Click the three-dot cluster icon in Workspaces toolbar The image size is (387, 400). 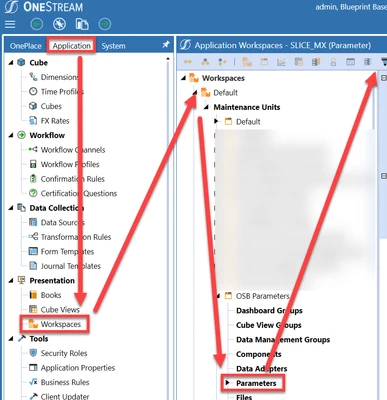coord(205,62)
